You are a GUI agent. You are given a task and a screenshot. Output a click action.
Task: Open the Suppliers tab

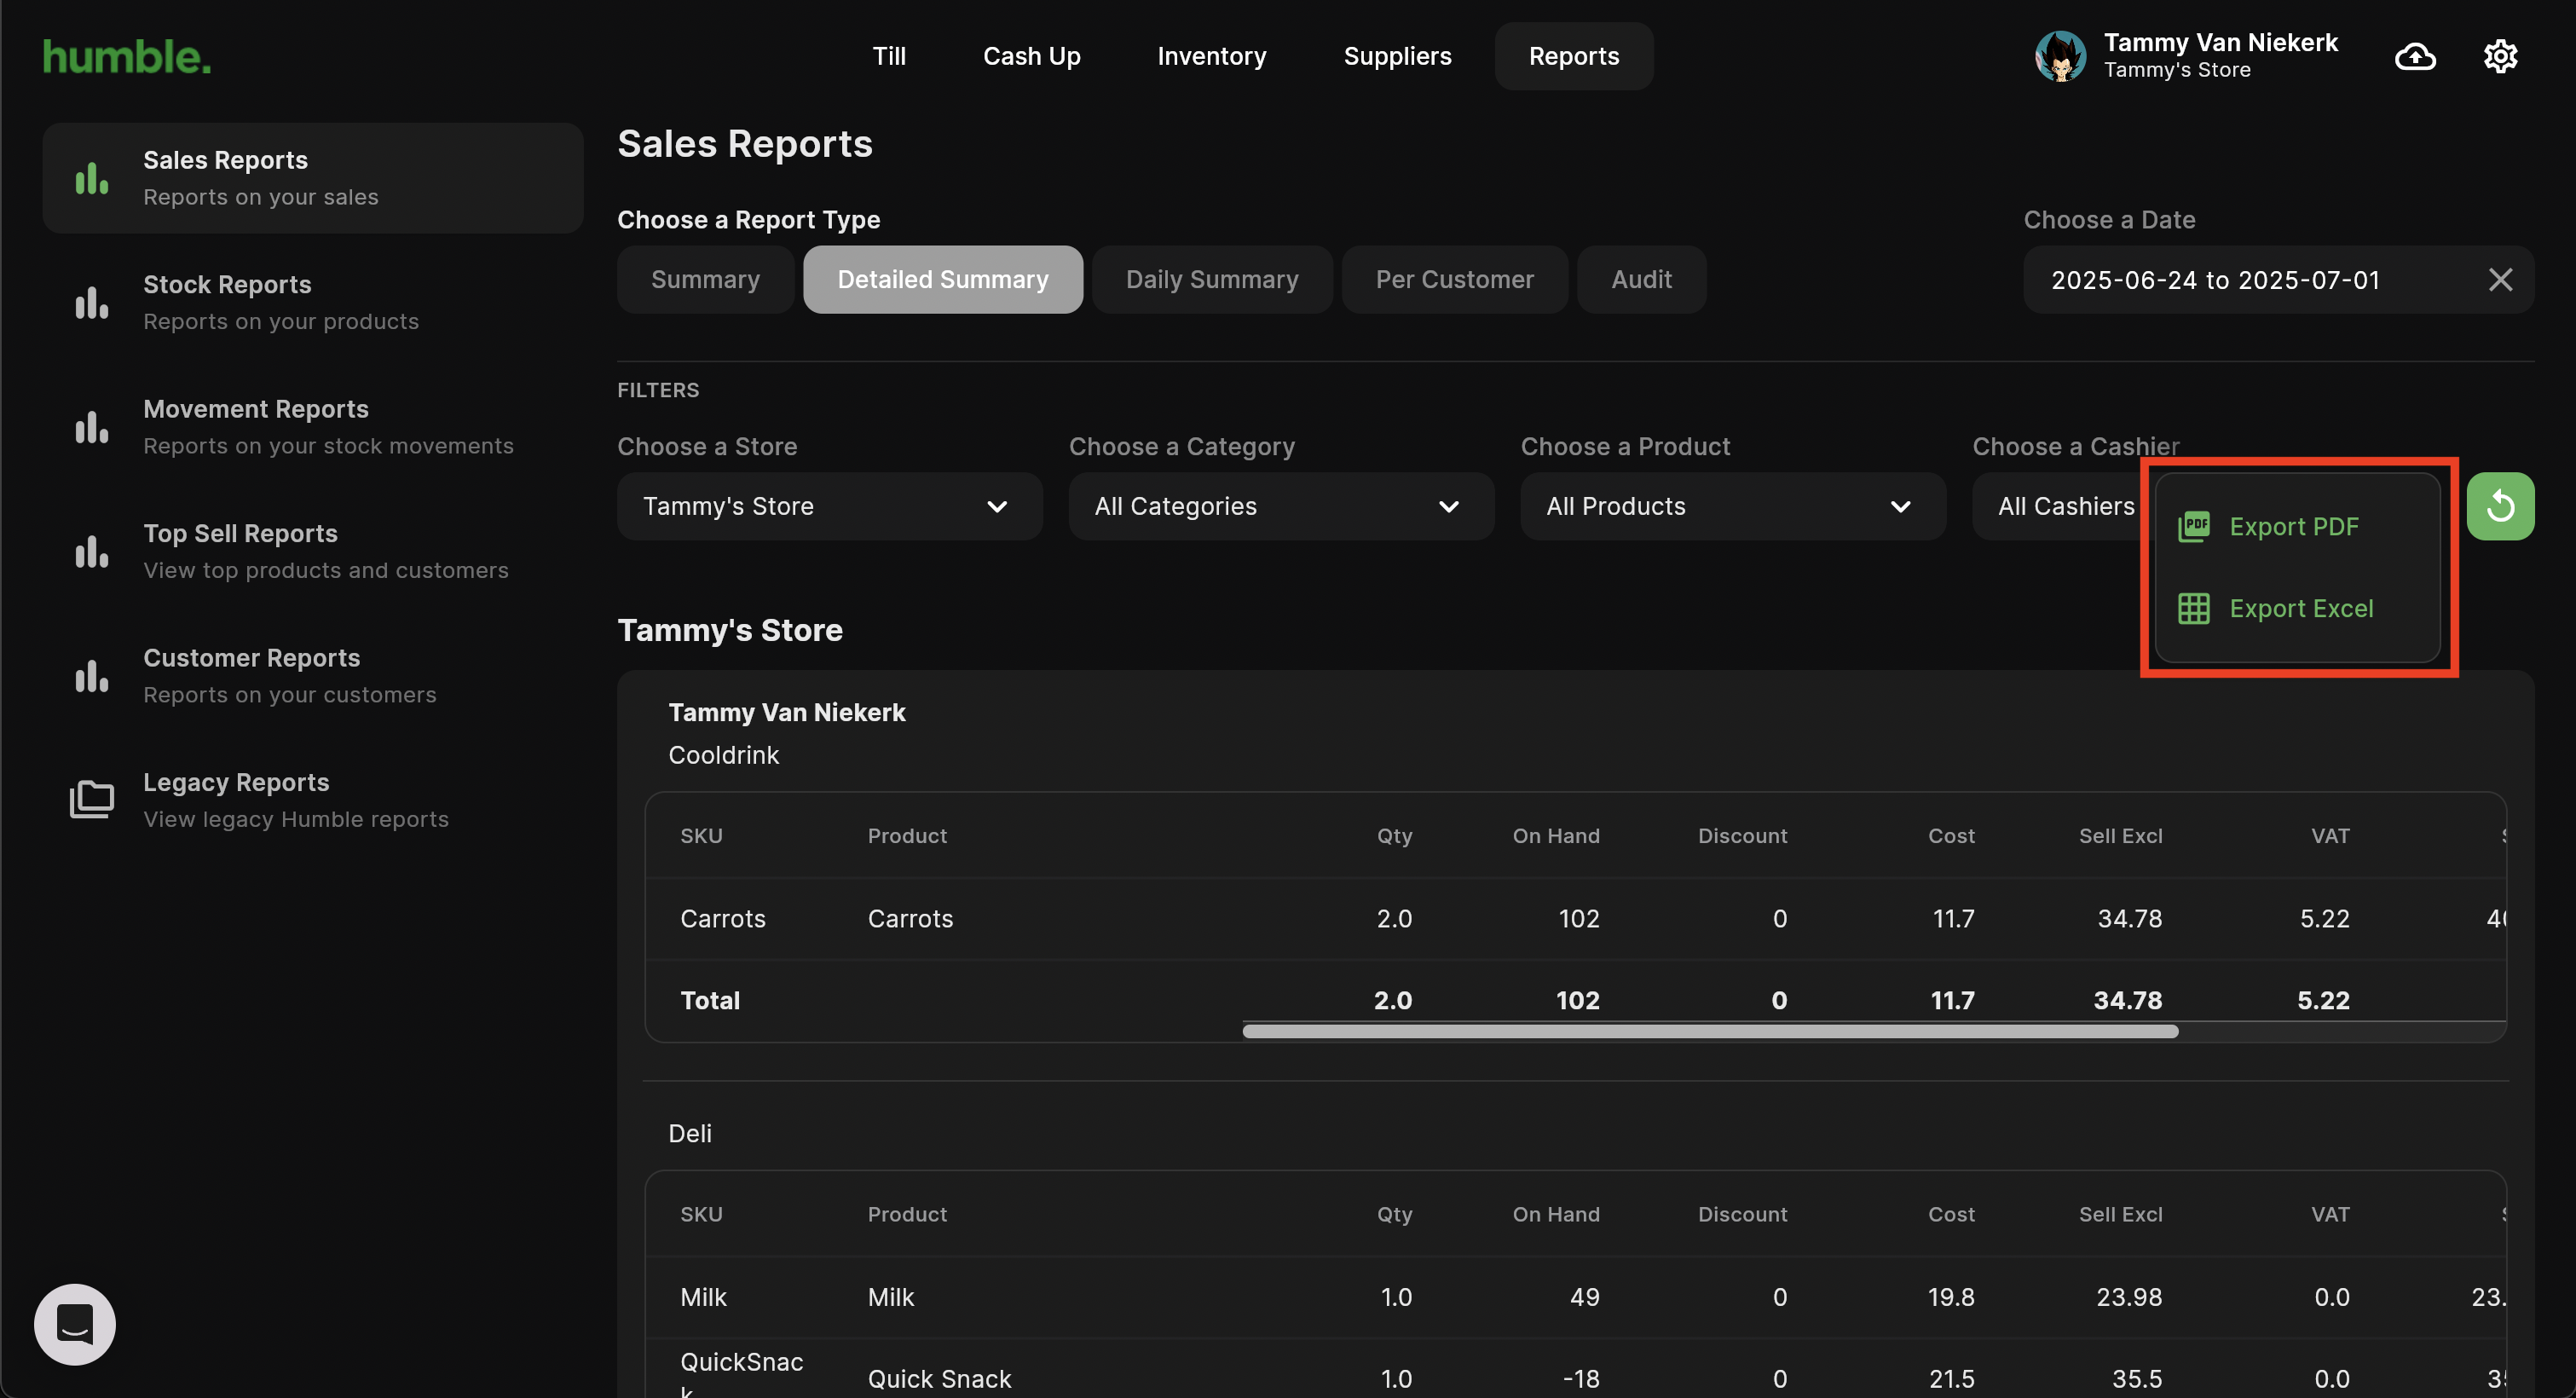[1397, 57]
